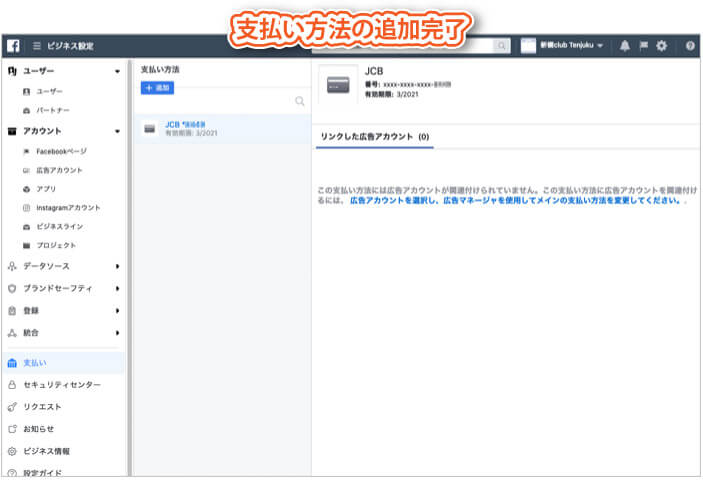Click the アカウント section header icon
Viewport: 703px width, 480px height.
(x=12, y=131)
